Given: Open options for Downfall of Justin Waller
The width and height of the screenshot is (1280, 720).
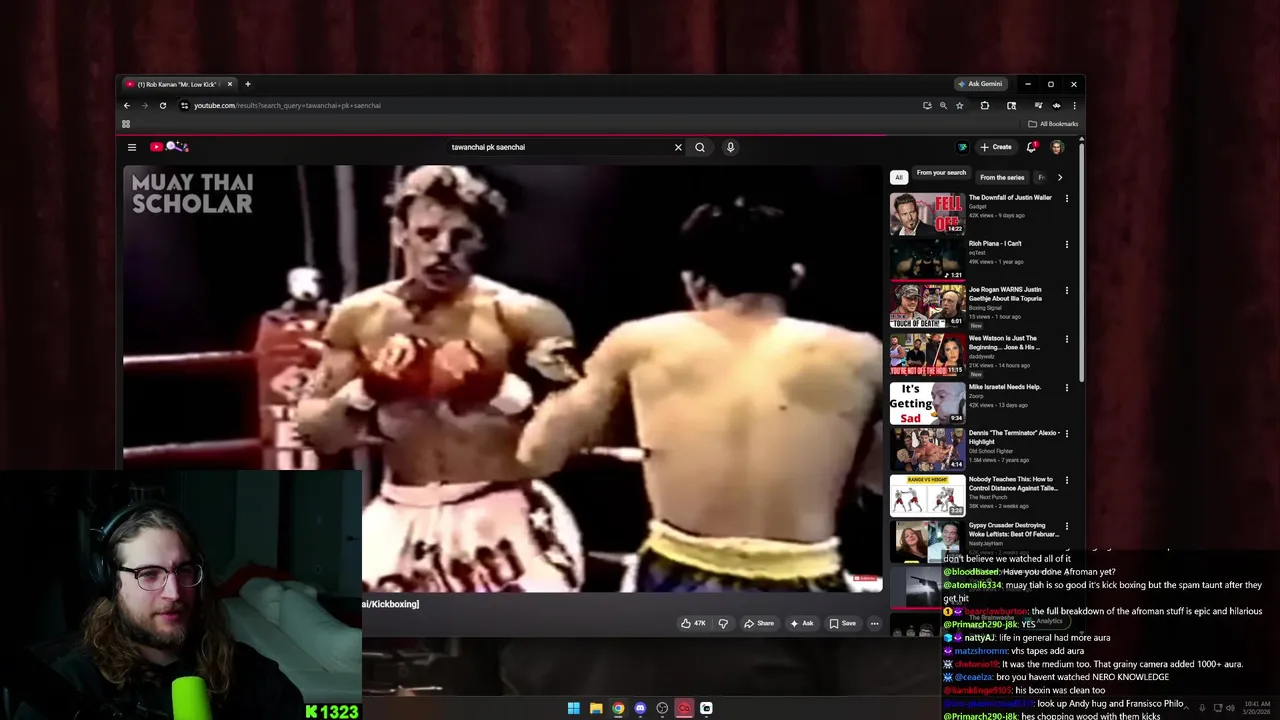Looking at the screenshot, I should coord(1067,198).
